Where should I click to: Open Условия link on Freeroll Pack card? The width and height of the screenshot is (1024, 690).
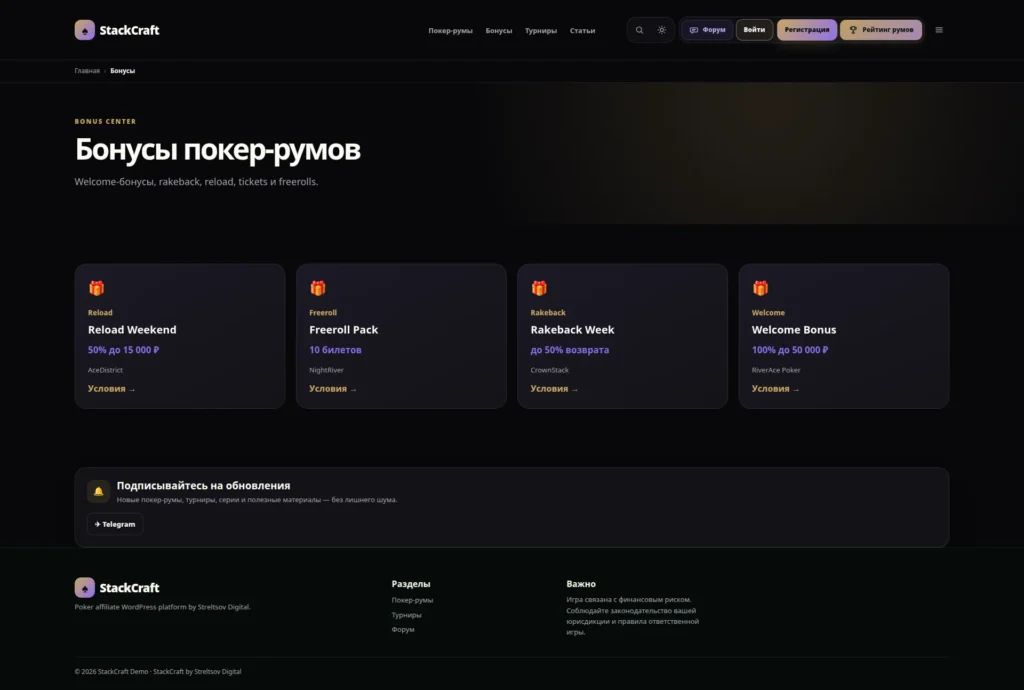click(333, 389)
